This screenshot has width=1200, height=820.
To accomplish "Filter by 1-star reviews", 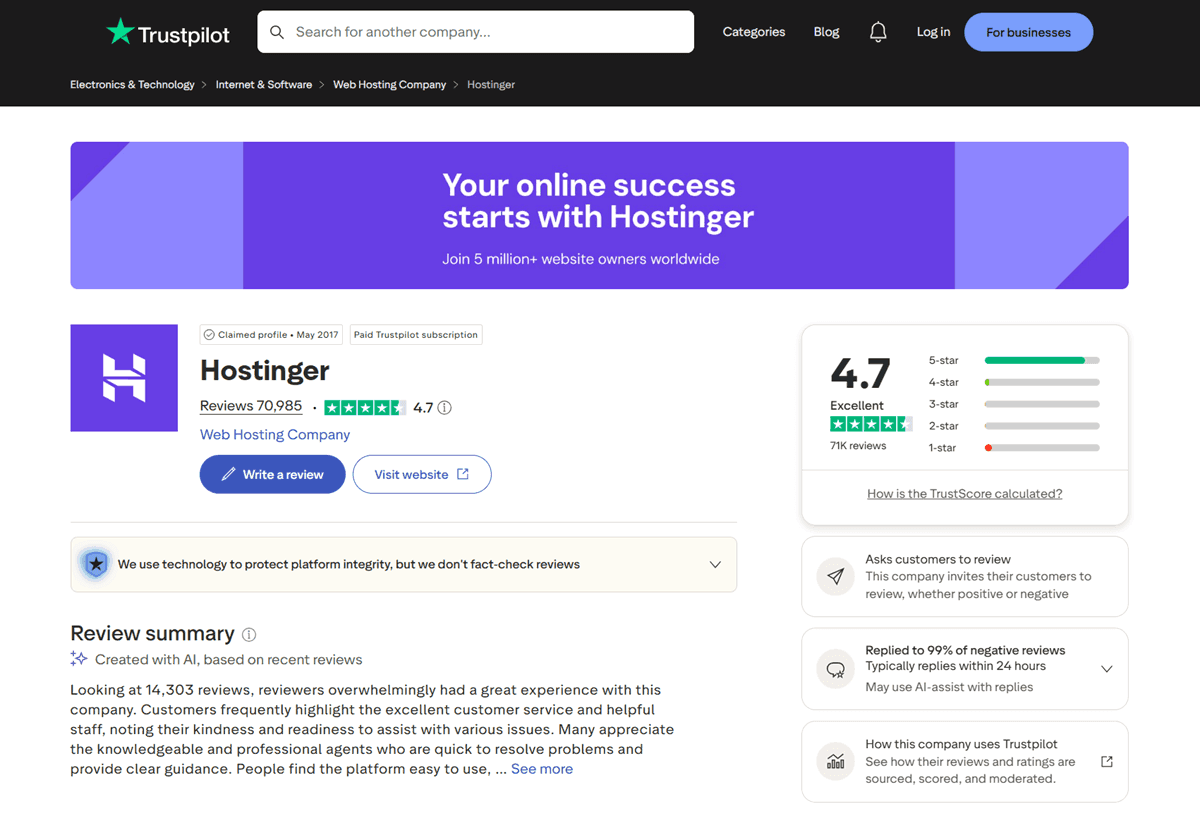I will tap(1014, 448).
